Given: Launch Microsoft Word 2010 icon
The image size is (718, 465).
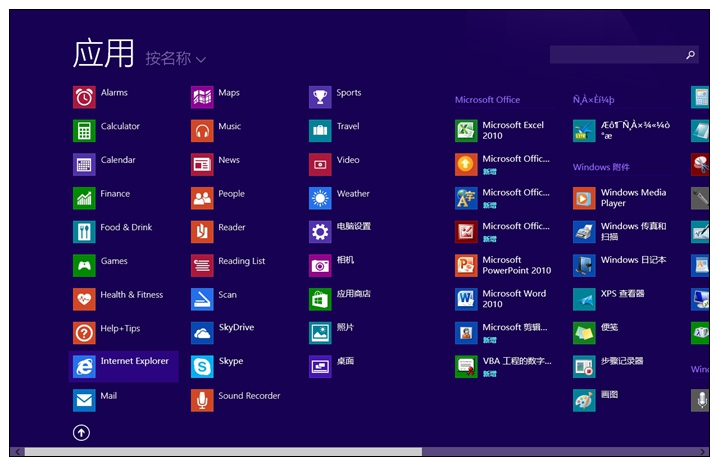Looking at the screenshot, I should click(466, 299).
